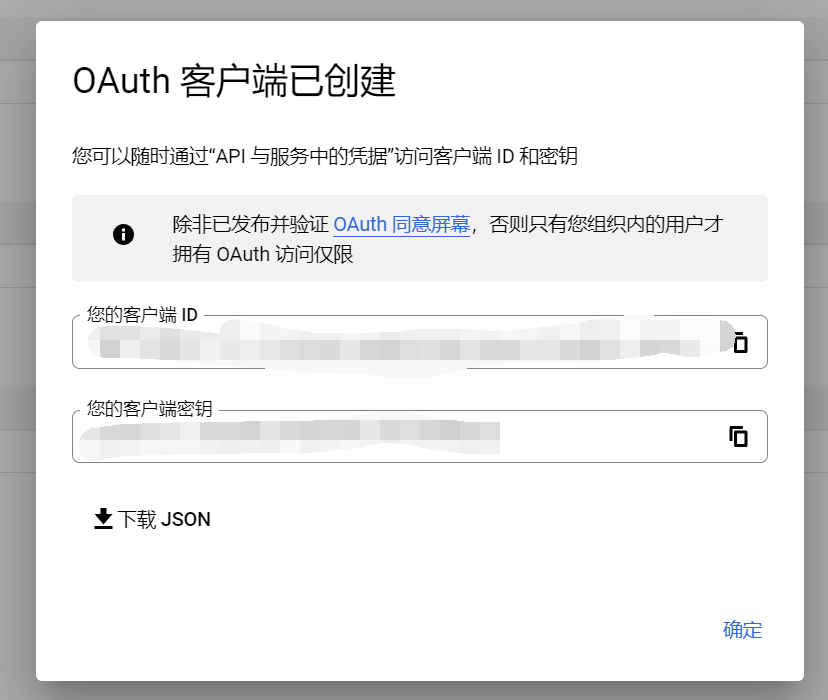Click the dimmed backdrop above the dialog
This screenshot has width=828, height=700.
click(x=414, y=10)
